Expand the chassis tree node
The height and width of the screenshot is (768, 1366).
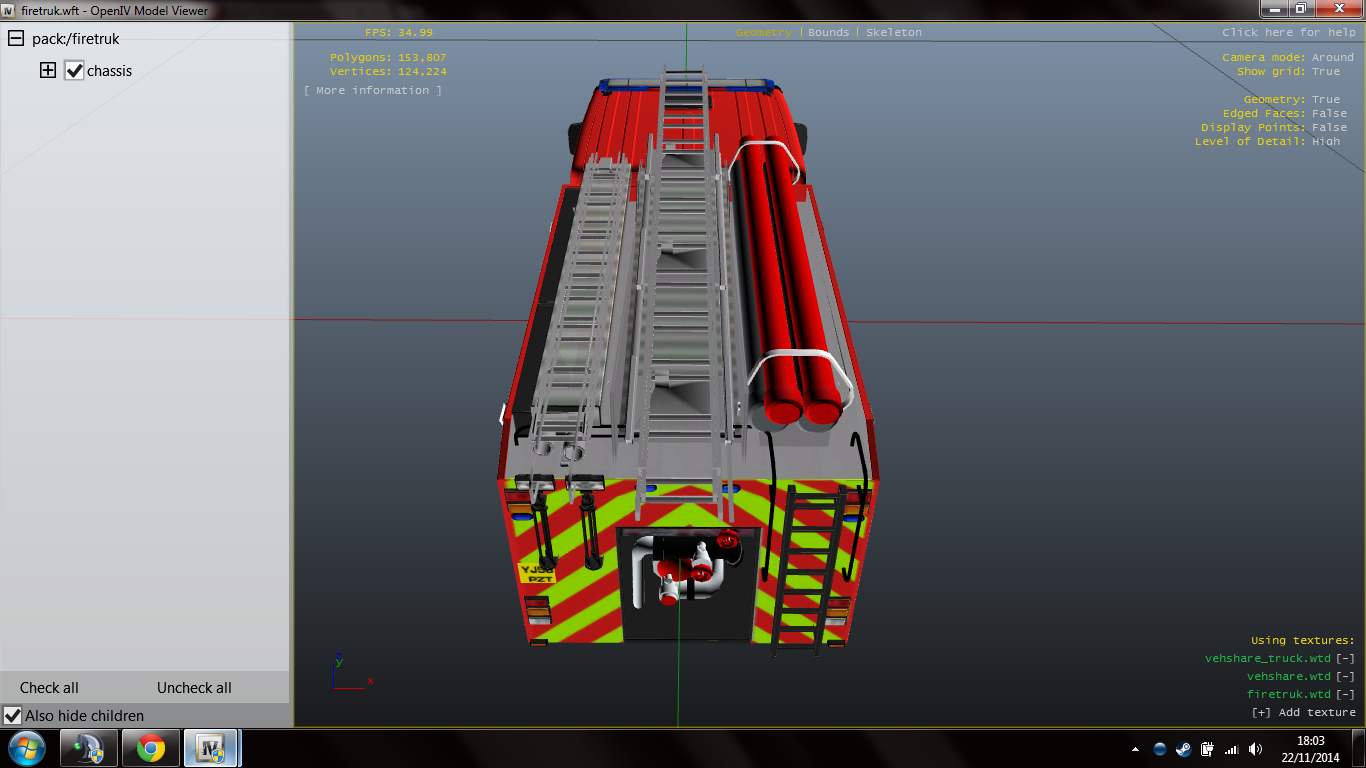pyautogui.click(x=47, y=71)
